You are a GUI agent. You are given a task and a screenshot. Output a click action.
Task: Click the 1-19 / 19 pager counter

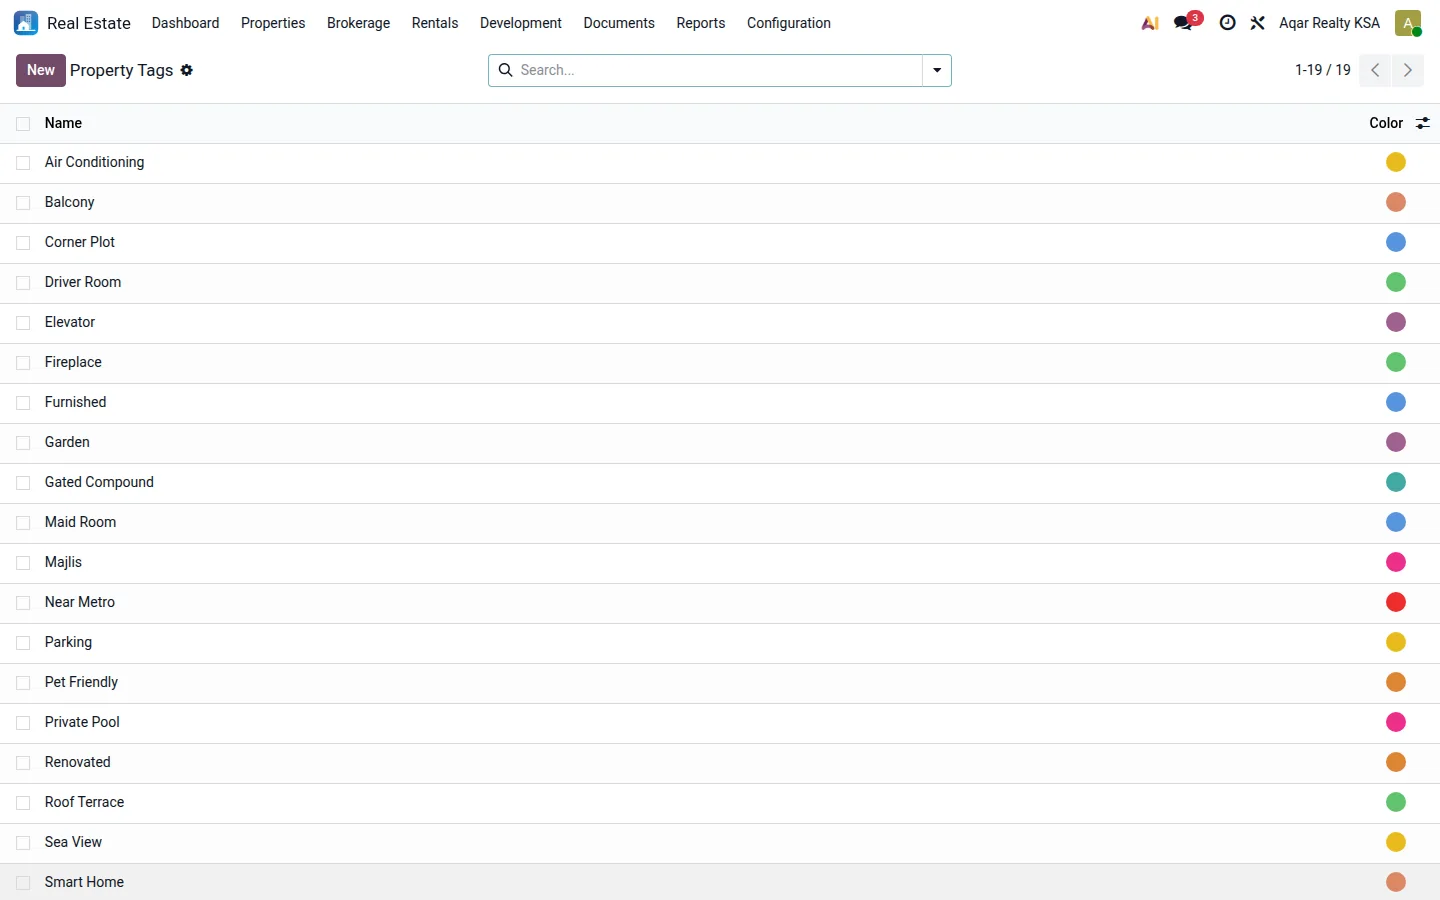click(x=1323, y=70)
